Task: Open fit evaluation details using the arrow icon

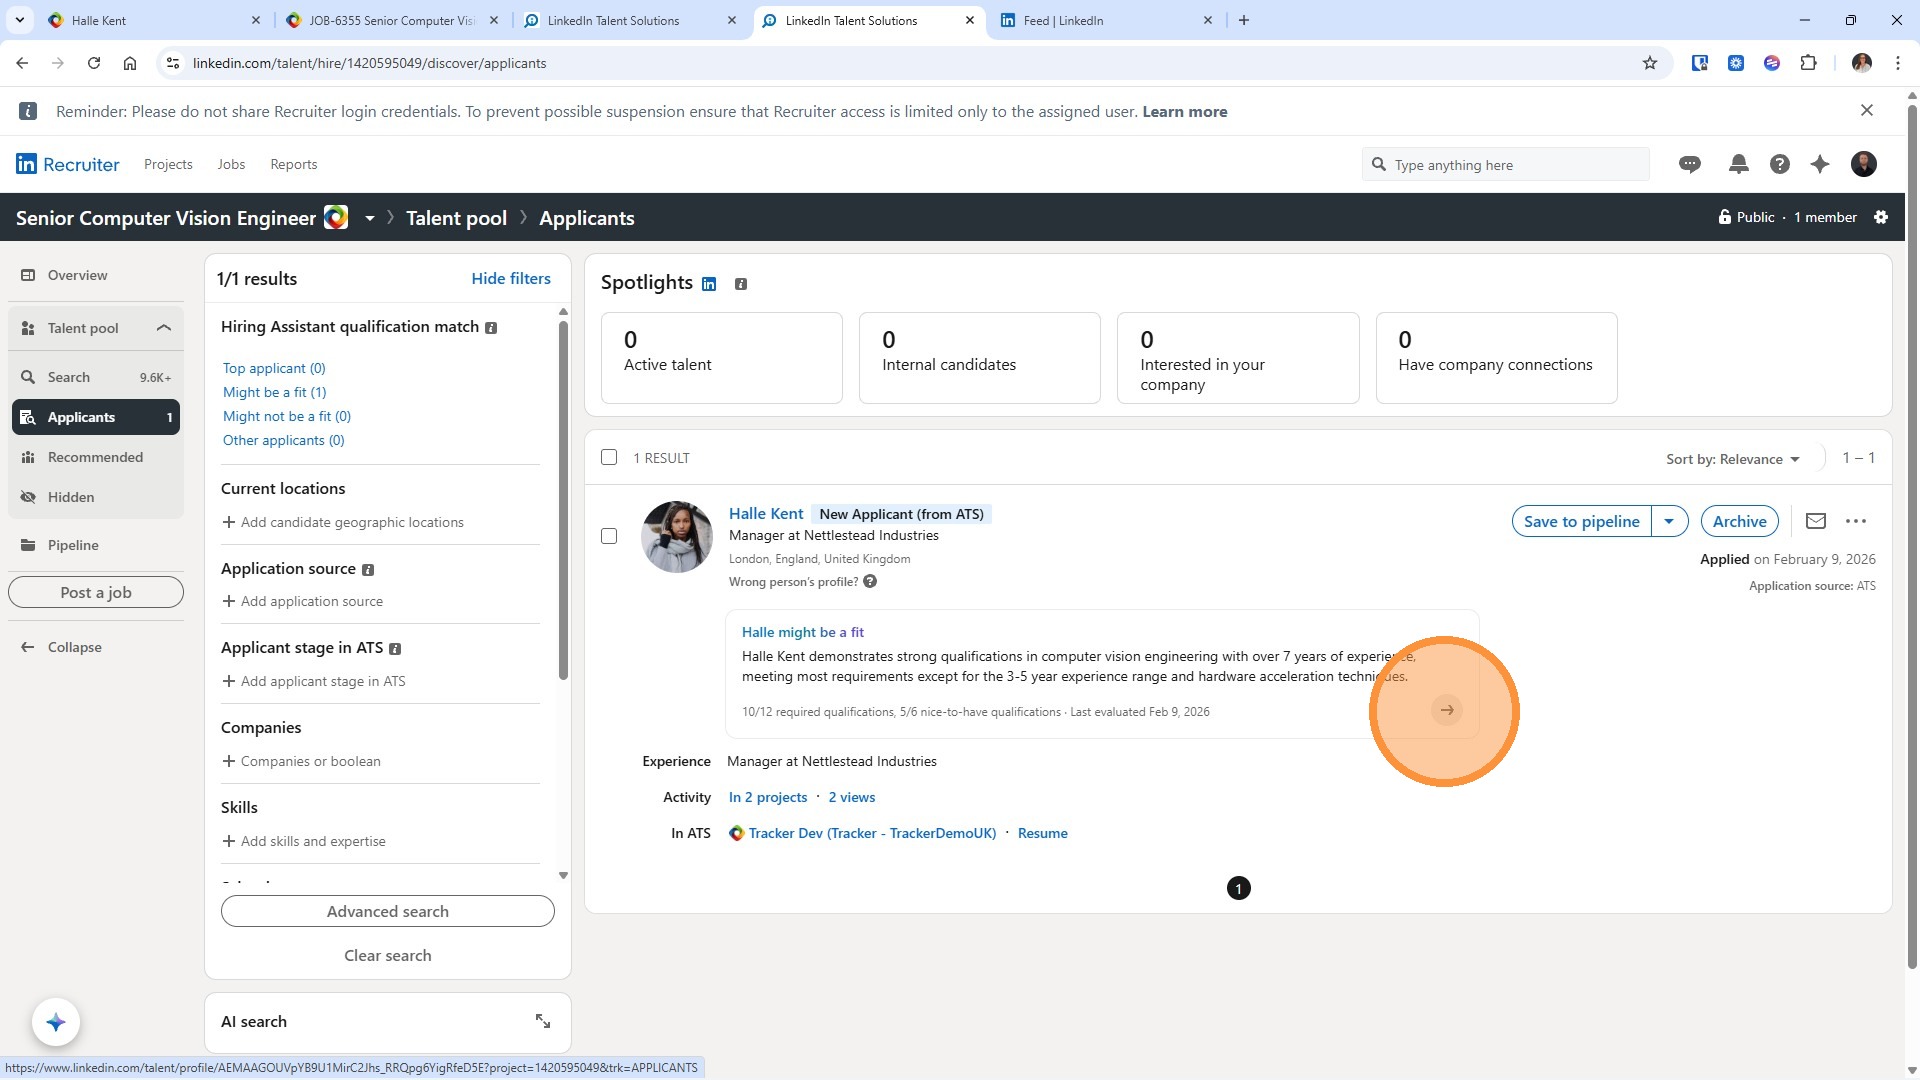Action: (x=1446, y=710)
